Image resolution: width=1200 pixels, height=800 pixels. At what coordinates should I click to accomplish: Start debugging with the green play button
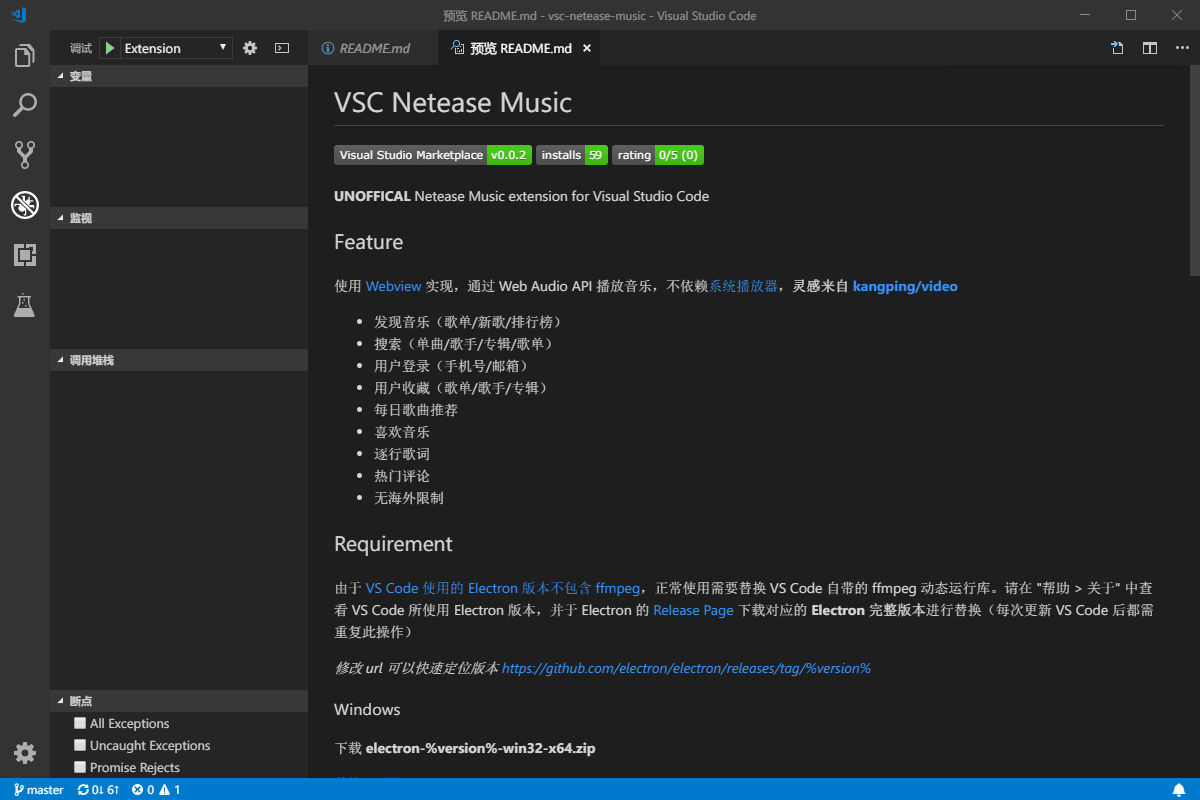point(110,47)
